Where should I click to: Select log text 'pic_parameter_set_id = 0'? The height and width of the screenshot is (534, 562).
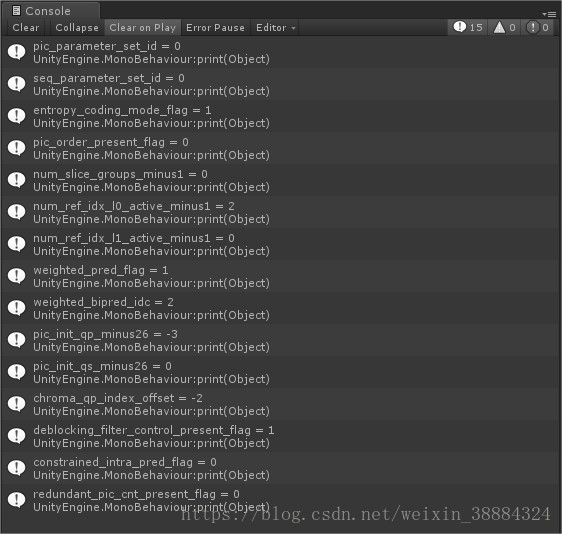click(107, 46)
